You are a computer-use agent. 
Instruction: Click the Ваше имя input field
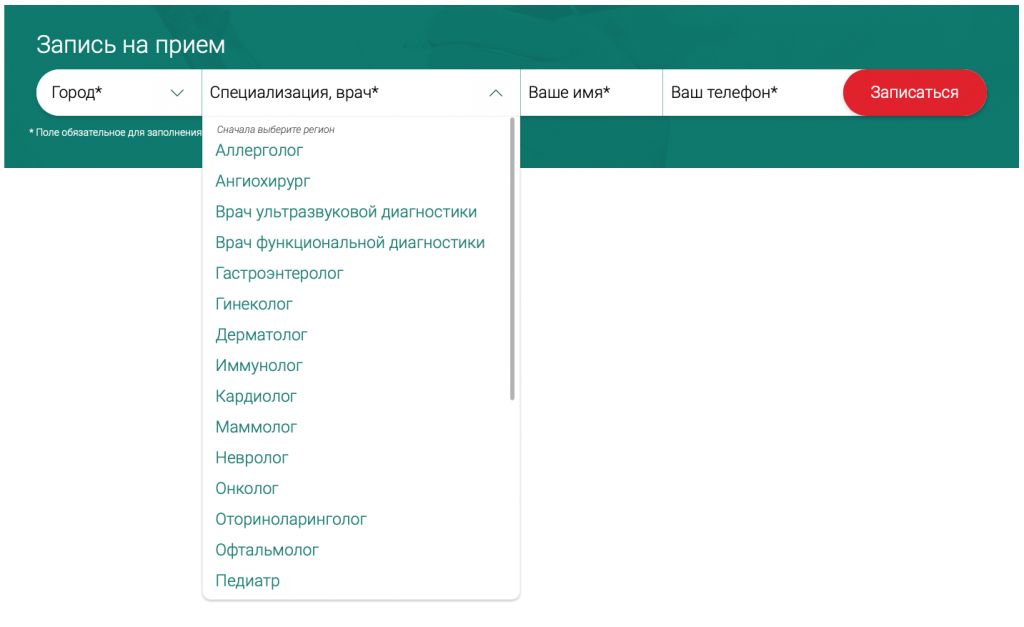click(x=591, y=93)
